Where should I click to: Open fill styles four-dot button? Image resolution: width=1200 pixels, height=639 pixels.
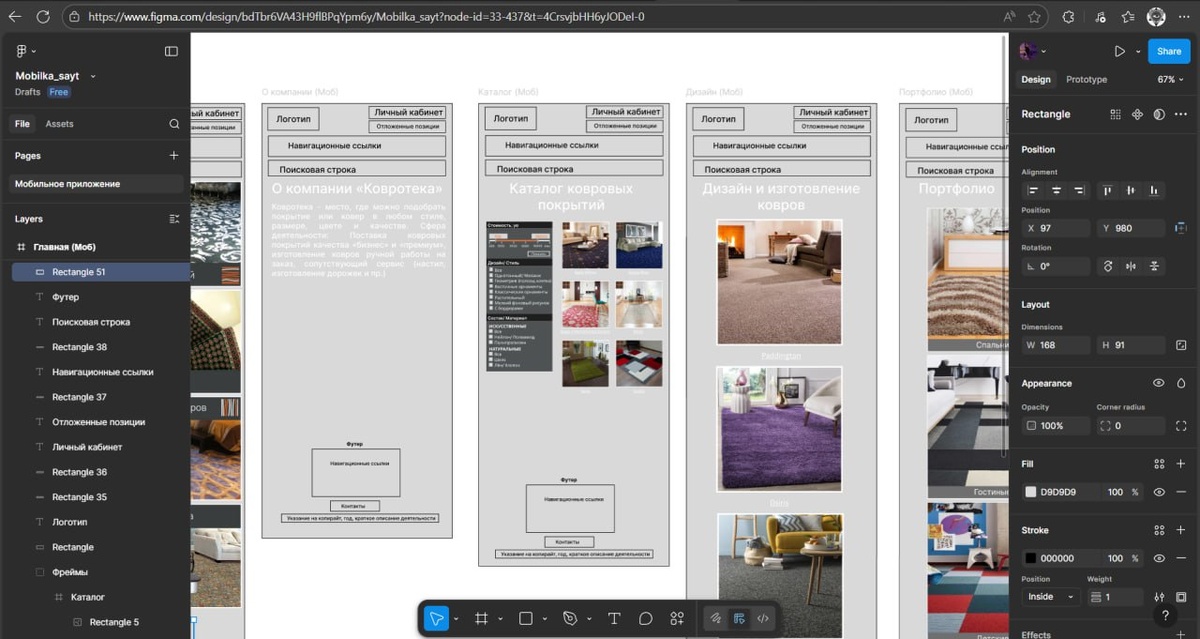[1159, 464]
